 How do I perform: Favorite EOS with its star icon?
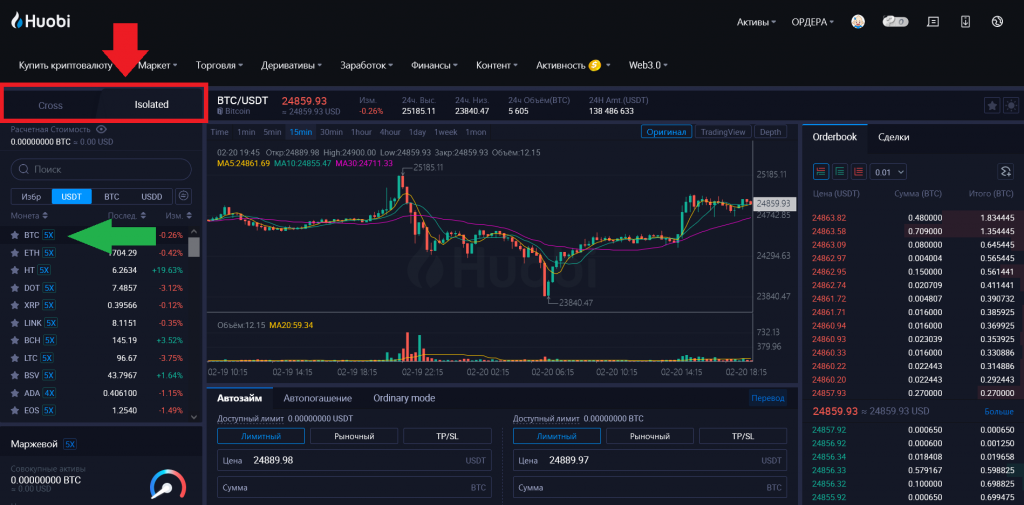(x=14, y=411)
